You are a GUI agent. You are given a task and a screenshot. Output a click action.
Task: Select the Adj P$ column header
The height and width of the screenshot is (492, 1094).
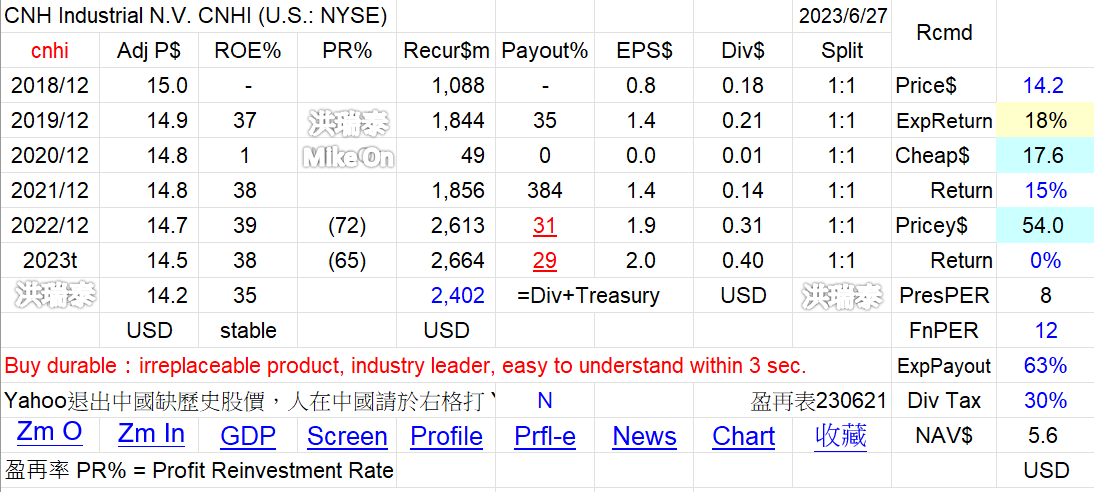pos(149,50)
